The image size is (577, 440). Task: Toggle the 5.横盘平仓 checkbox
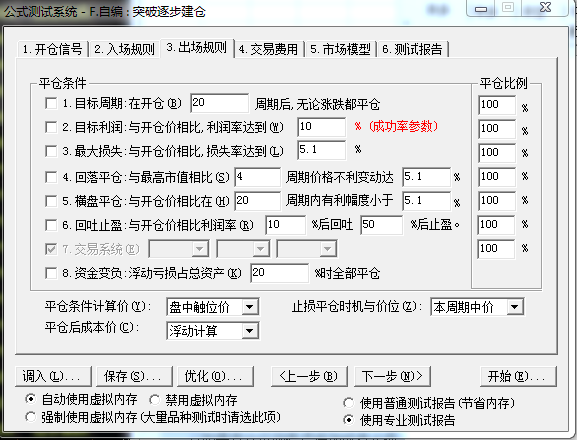[x=51, y=201]
